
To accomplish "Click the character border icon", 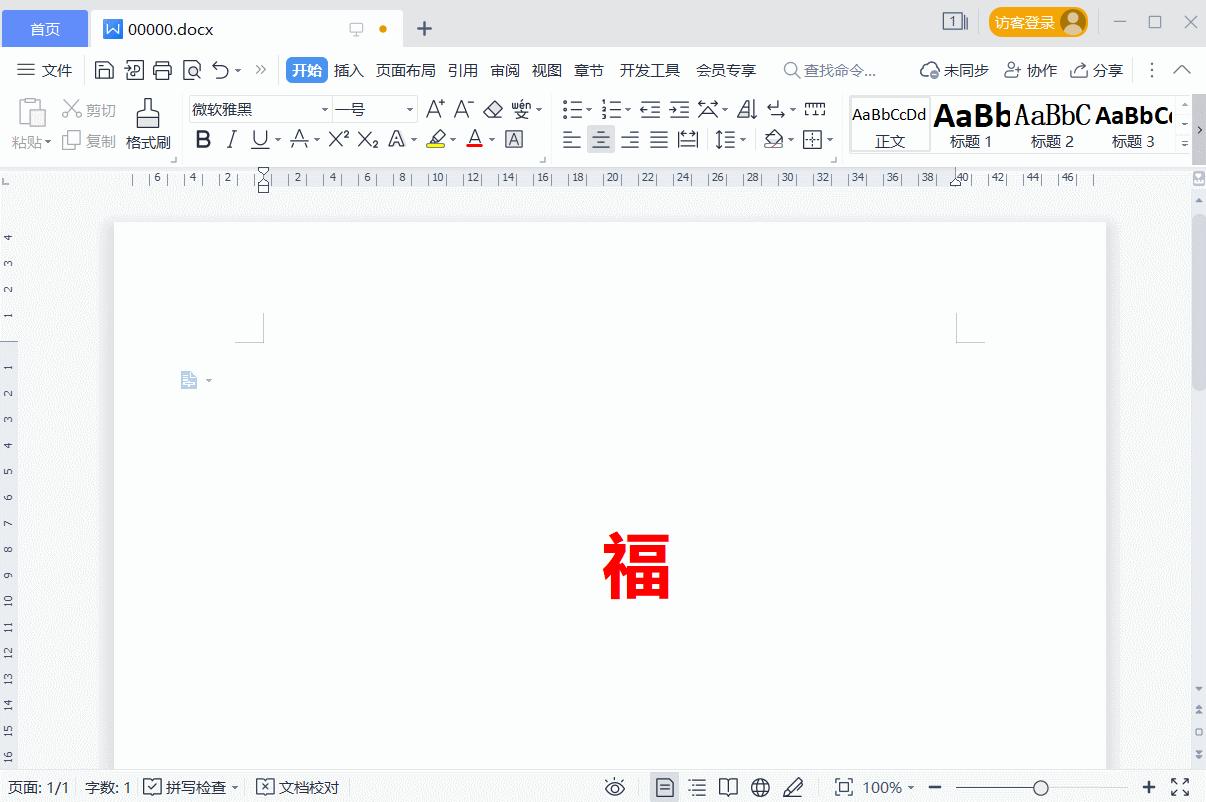I will pos(514,139).
